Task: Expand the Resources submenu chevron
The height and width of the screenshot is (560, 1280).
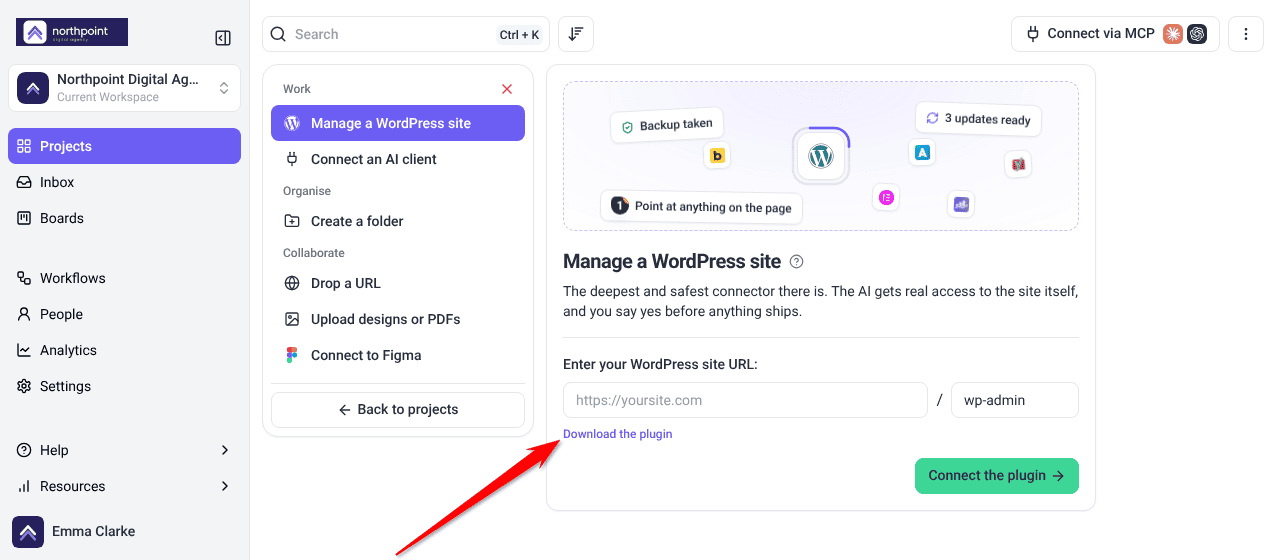Action: 225,486
